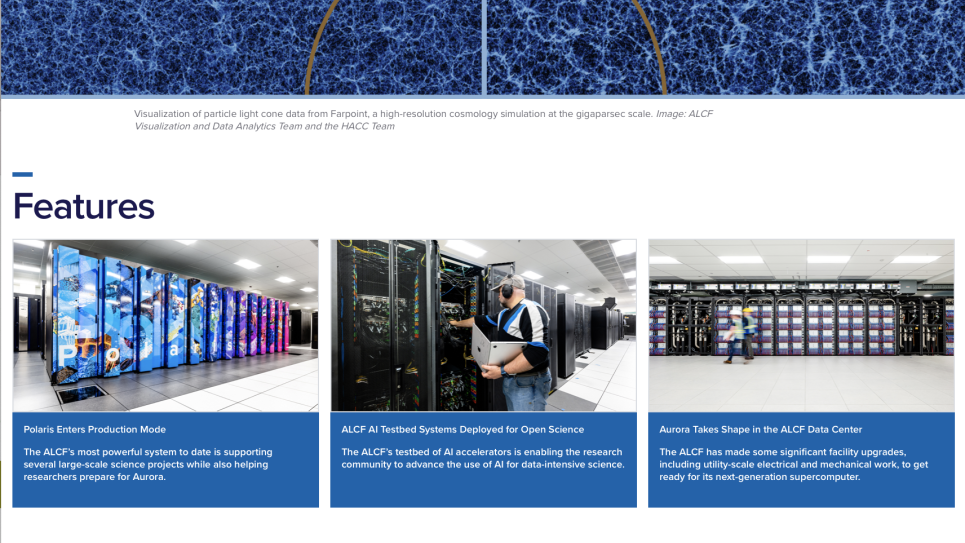Viewport: 965px width, 543px height.
Task: Click the laptop held by the technician
Action: tap(497, 351)
